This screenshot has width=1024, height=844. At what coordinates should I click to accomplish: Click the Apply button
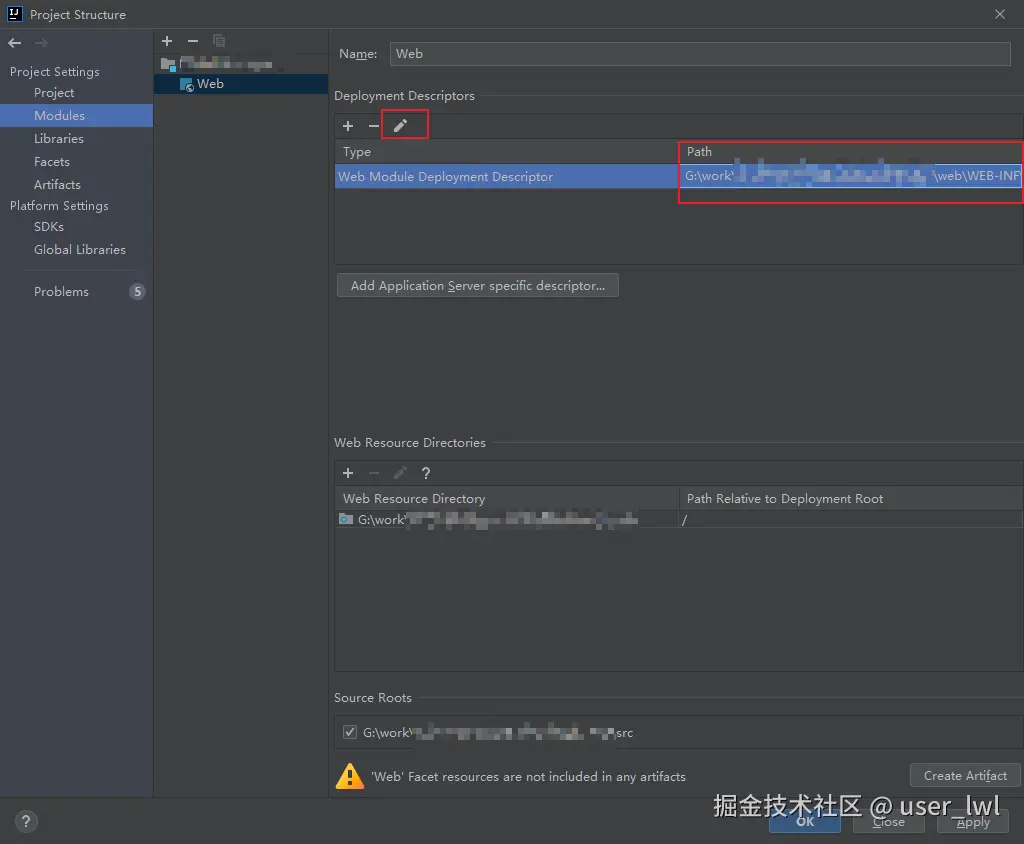[x=973, y=822]
